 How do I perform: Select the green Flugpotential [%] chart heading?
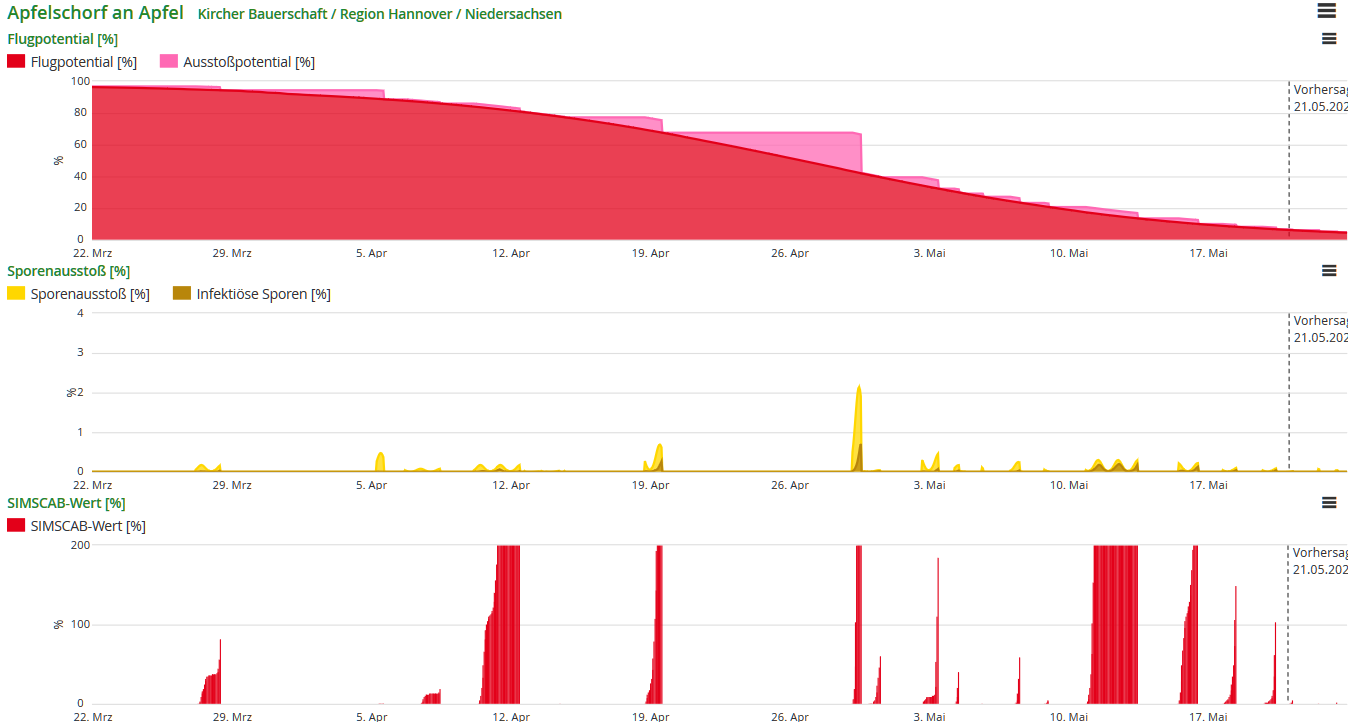point(62,39)
